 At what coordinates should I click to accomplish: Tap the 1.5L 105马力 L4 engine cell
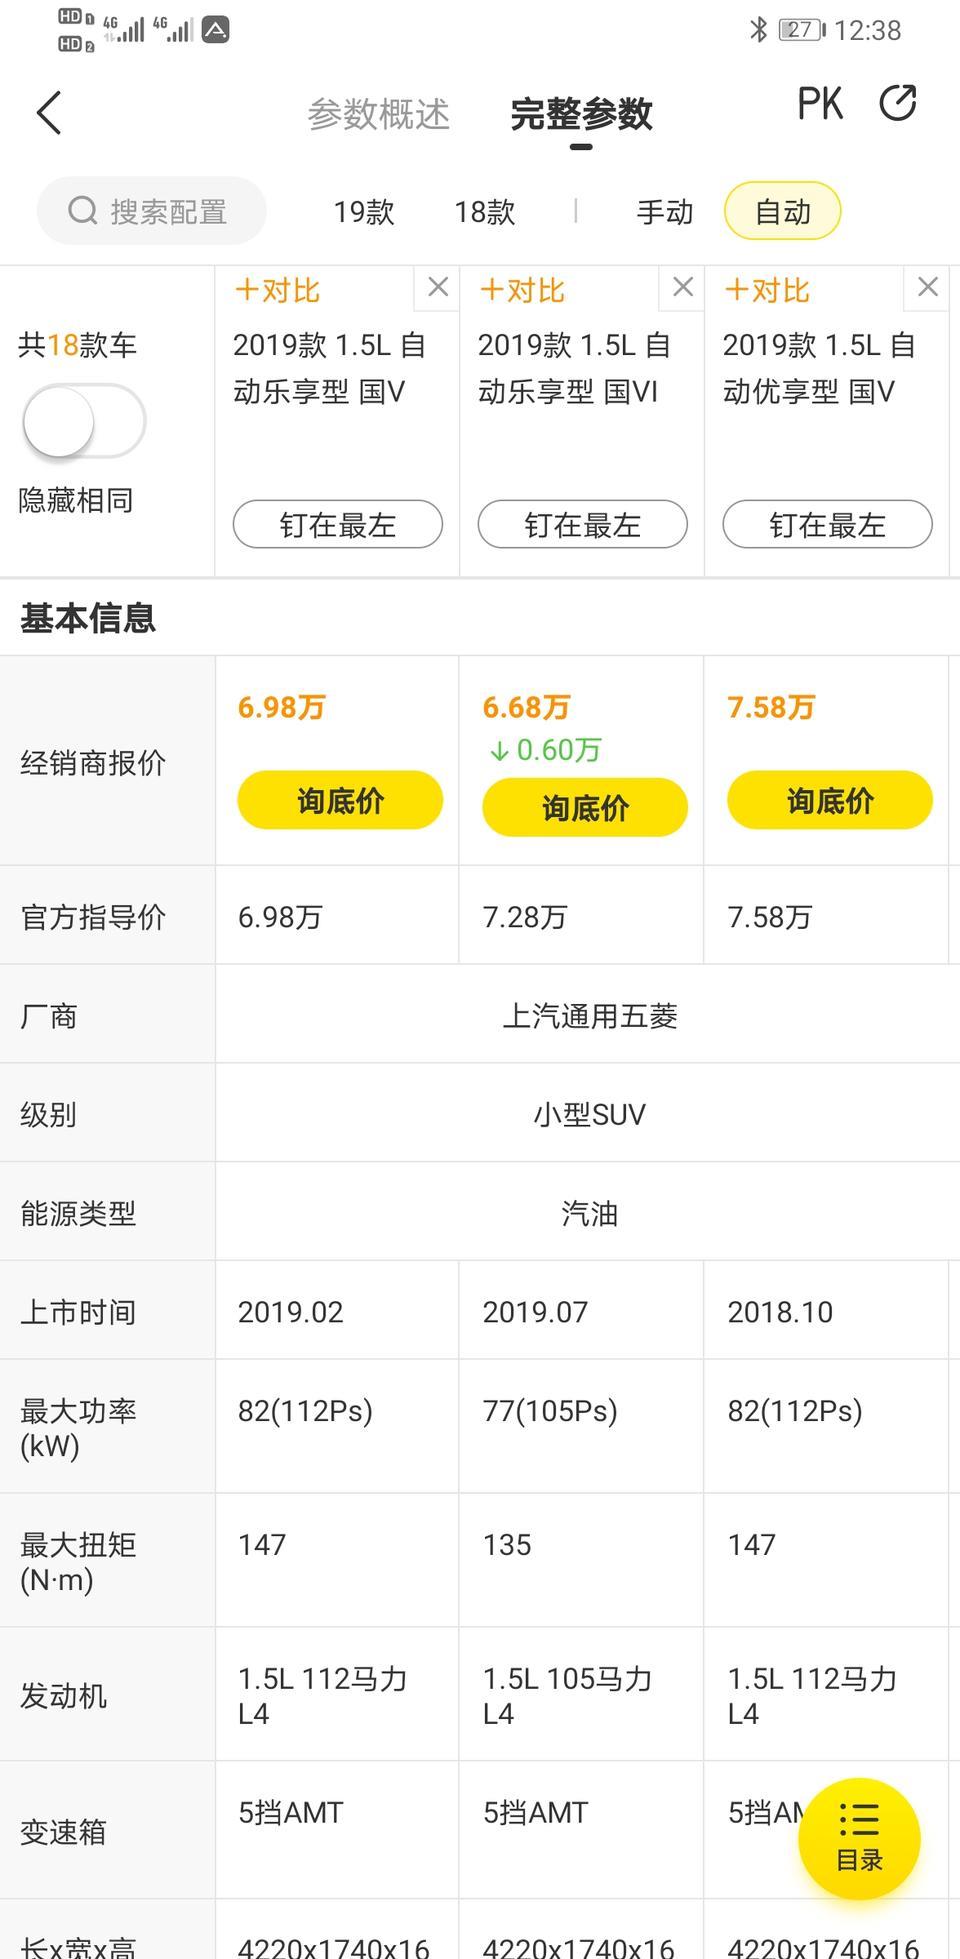click(582, 1695)
